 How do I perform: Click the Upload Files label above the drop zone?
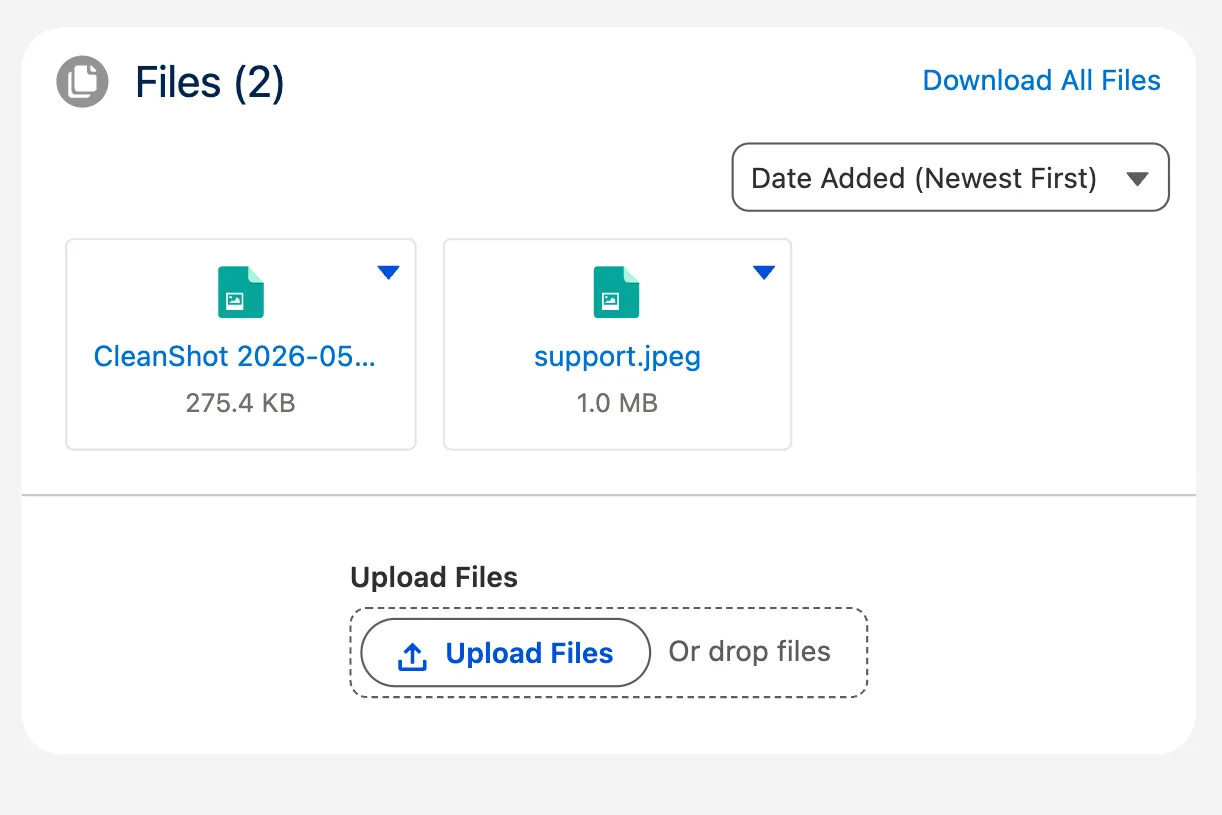(434, 577)
